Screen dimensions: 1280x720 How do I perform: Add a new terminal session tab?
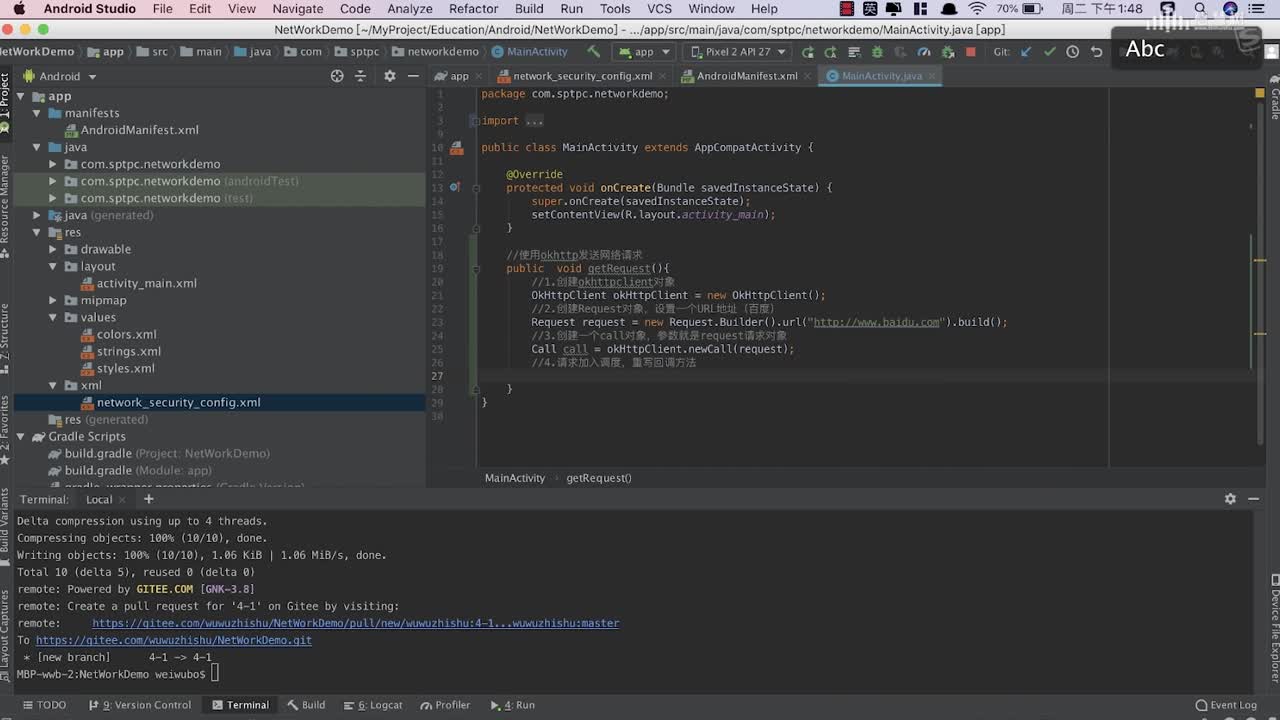[x=148, y=499]
